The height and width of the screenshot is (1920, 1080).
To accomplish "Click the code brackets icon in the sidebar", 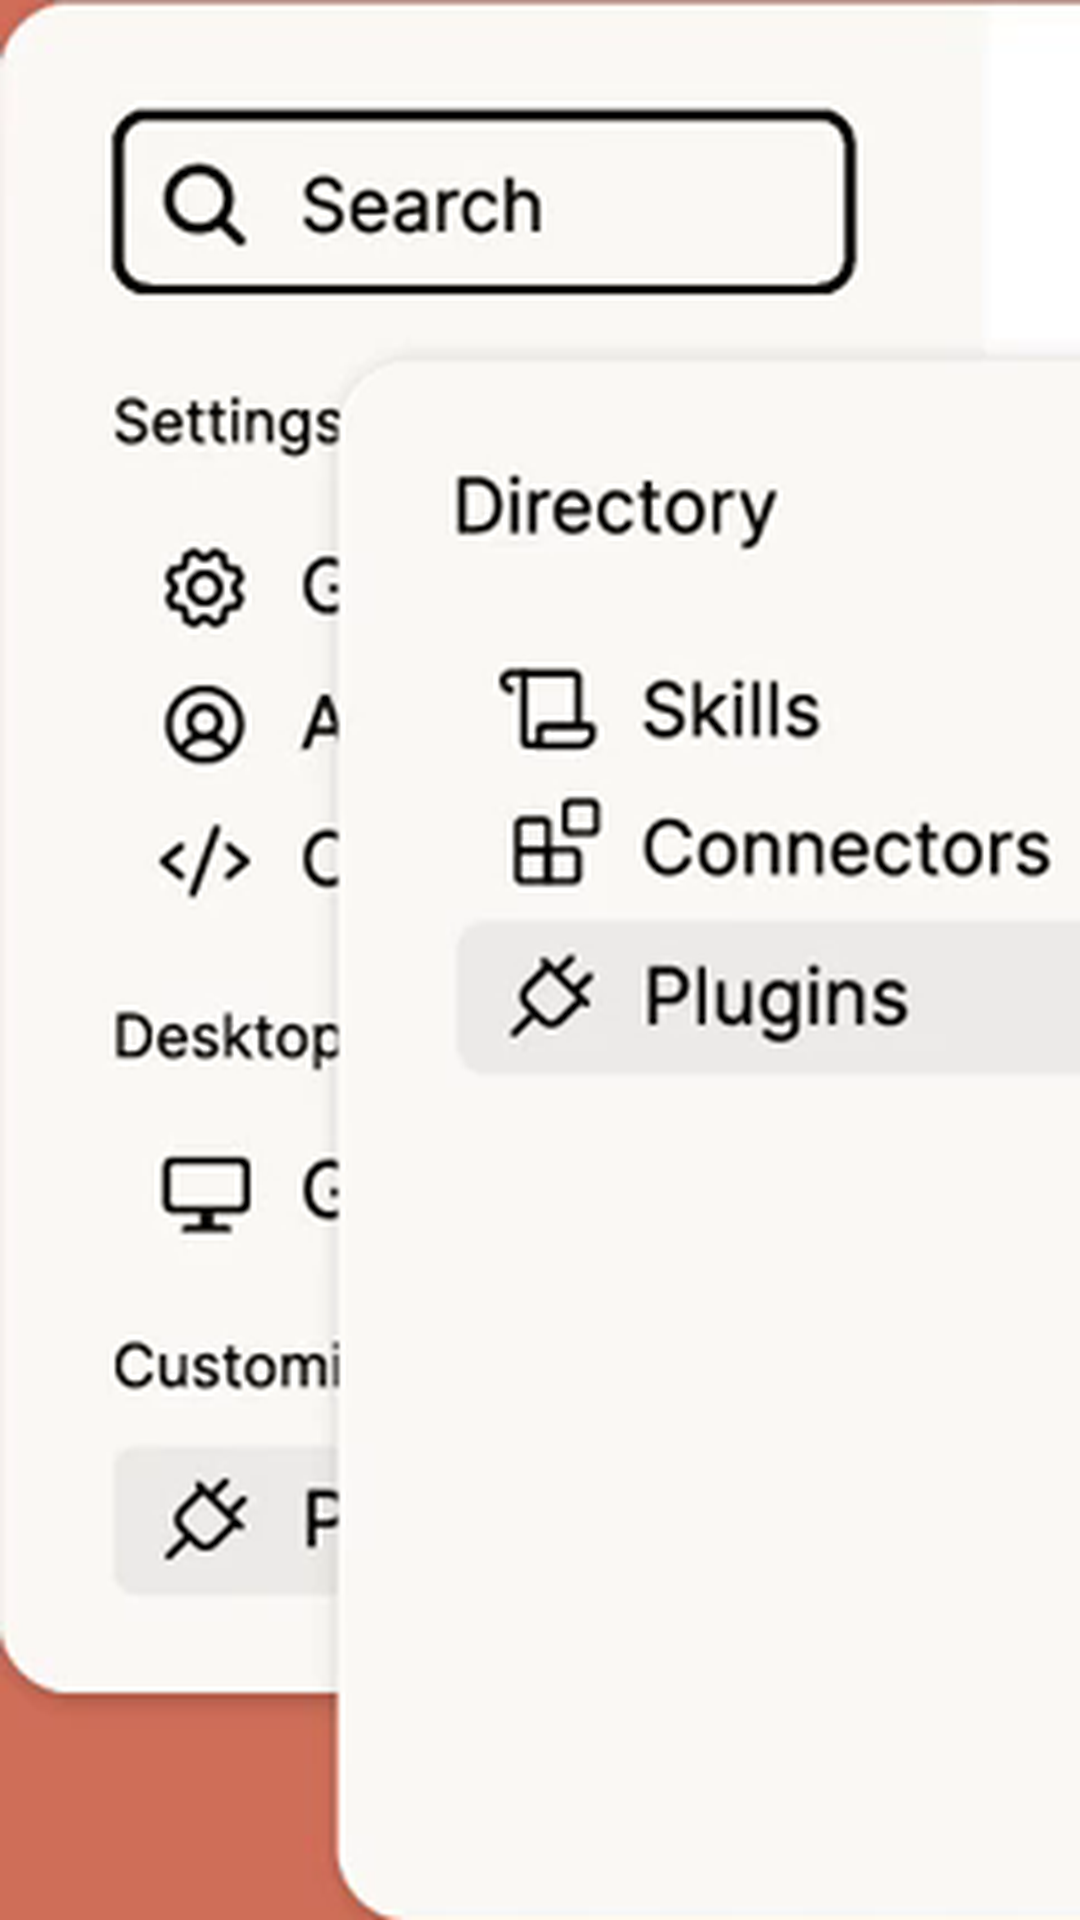I will 205,862.
